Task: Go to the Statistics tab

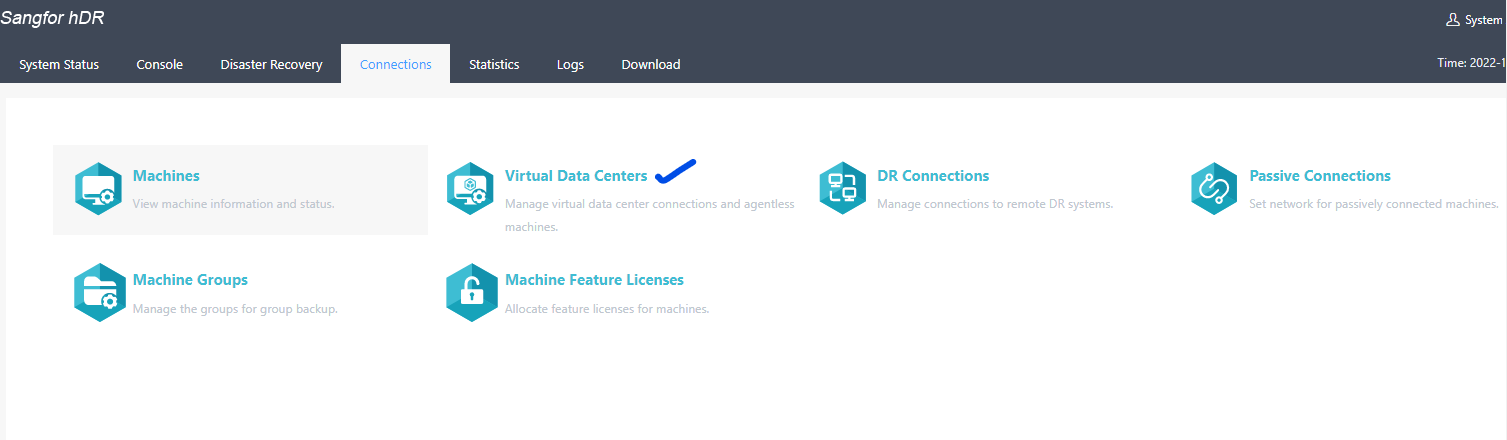Action: (x=494, y=64)
